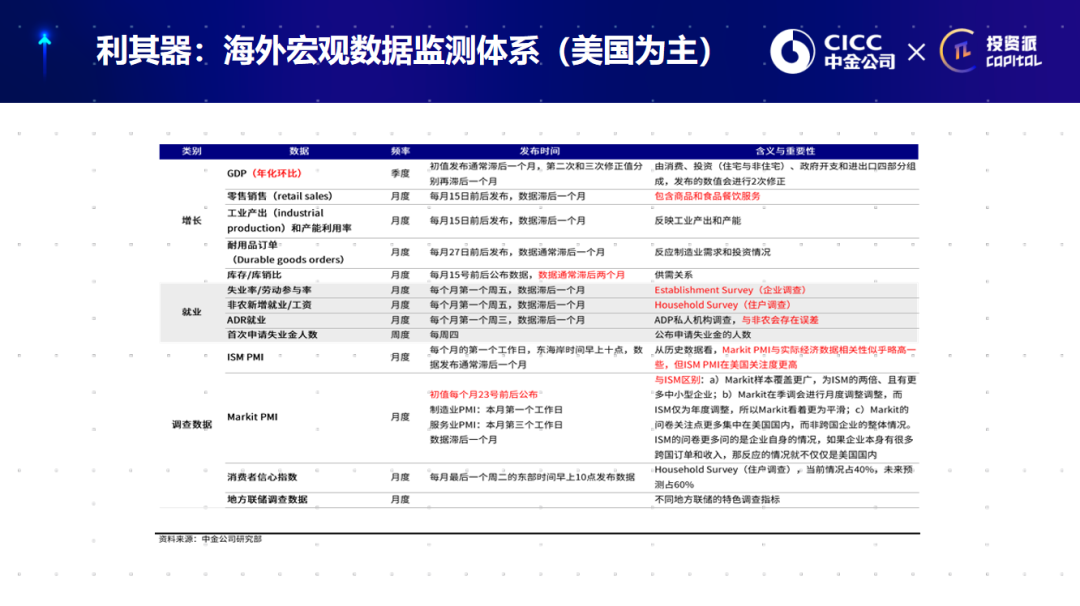Click the ISM PMI cell
This screenshot has height=606, width=1080.
click(245, 357)
